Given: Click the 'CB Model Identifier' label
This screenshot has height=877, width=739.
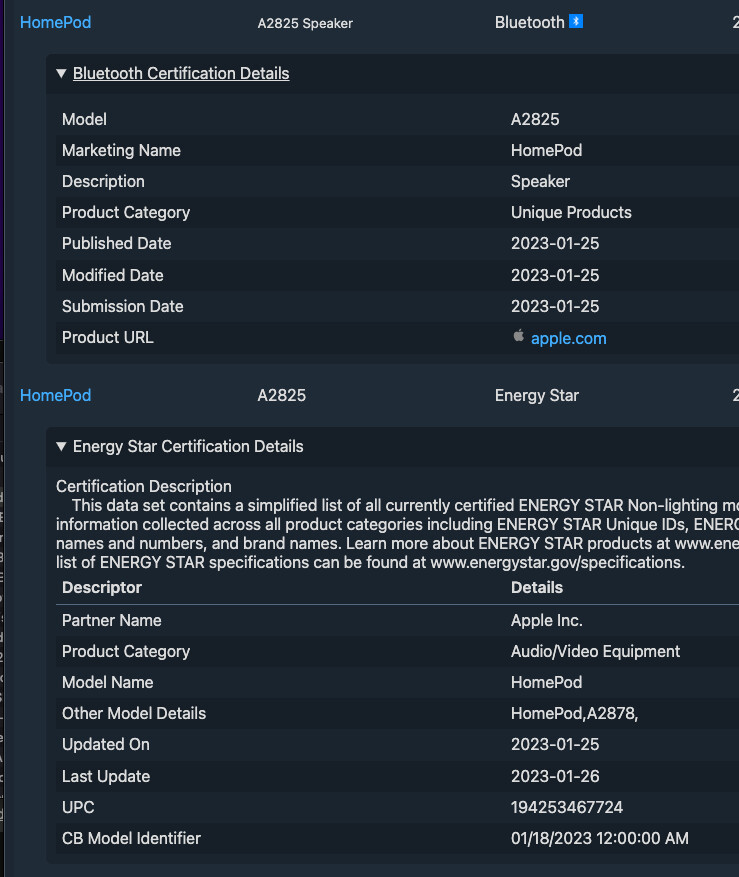Looking at the screenshot, I should [131, 838].
